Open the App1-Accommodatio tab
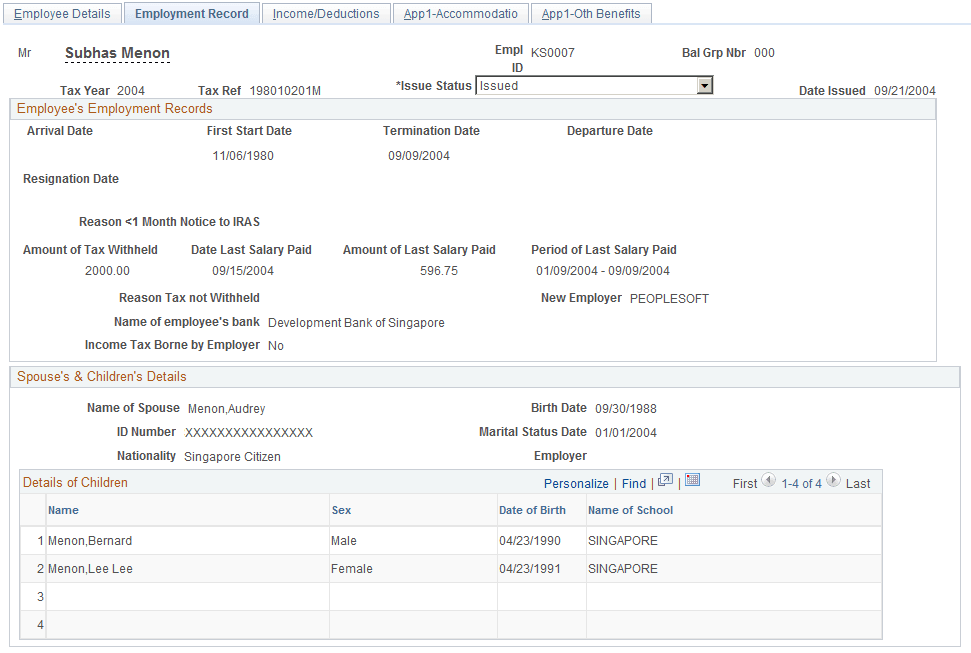 (x=460, y=13)
